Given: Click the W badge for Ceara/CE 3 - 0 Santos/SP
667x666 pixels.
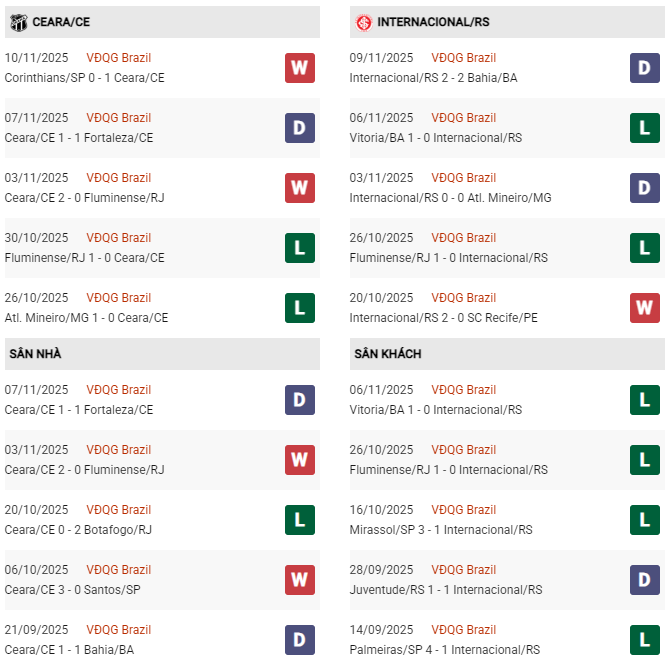Looking at the screenshot, I should [299, 580].
